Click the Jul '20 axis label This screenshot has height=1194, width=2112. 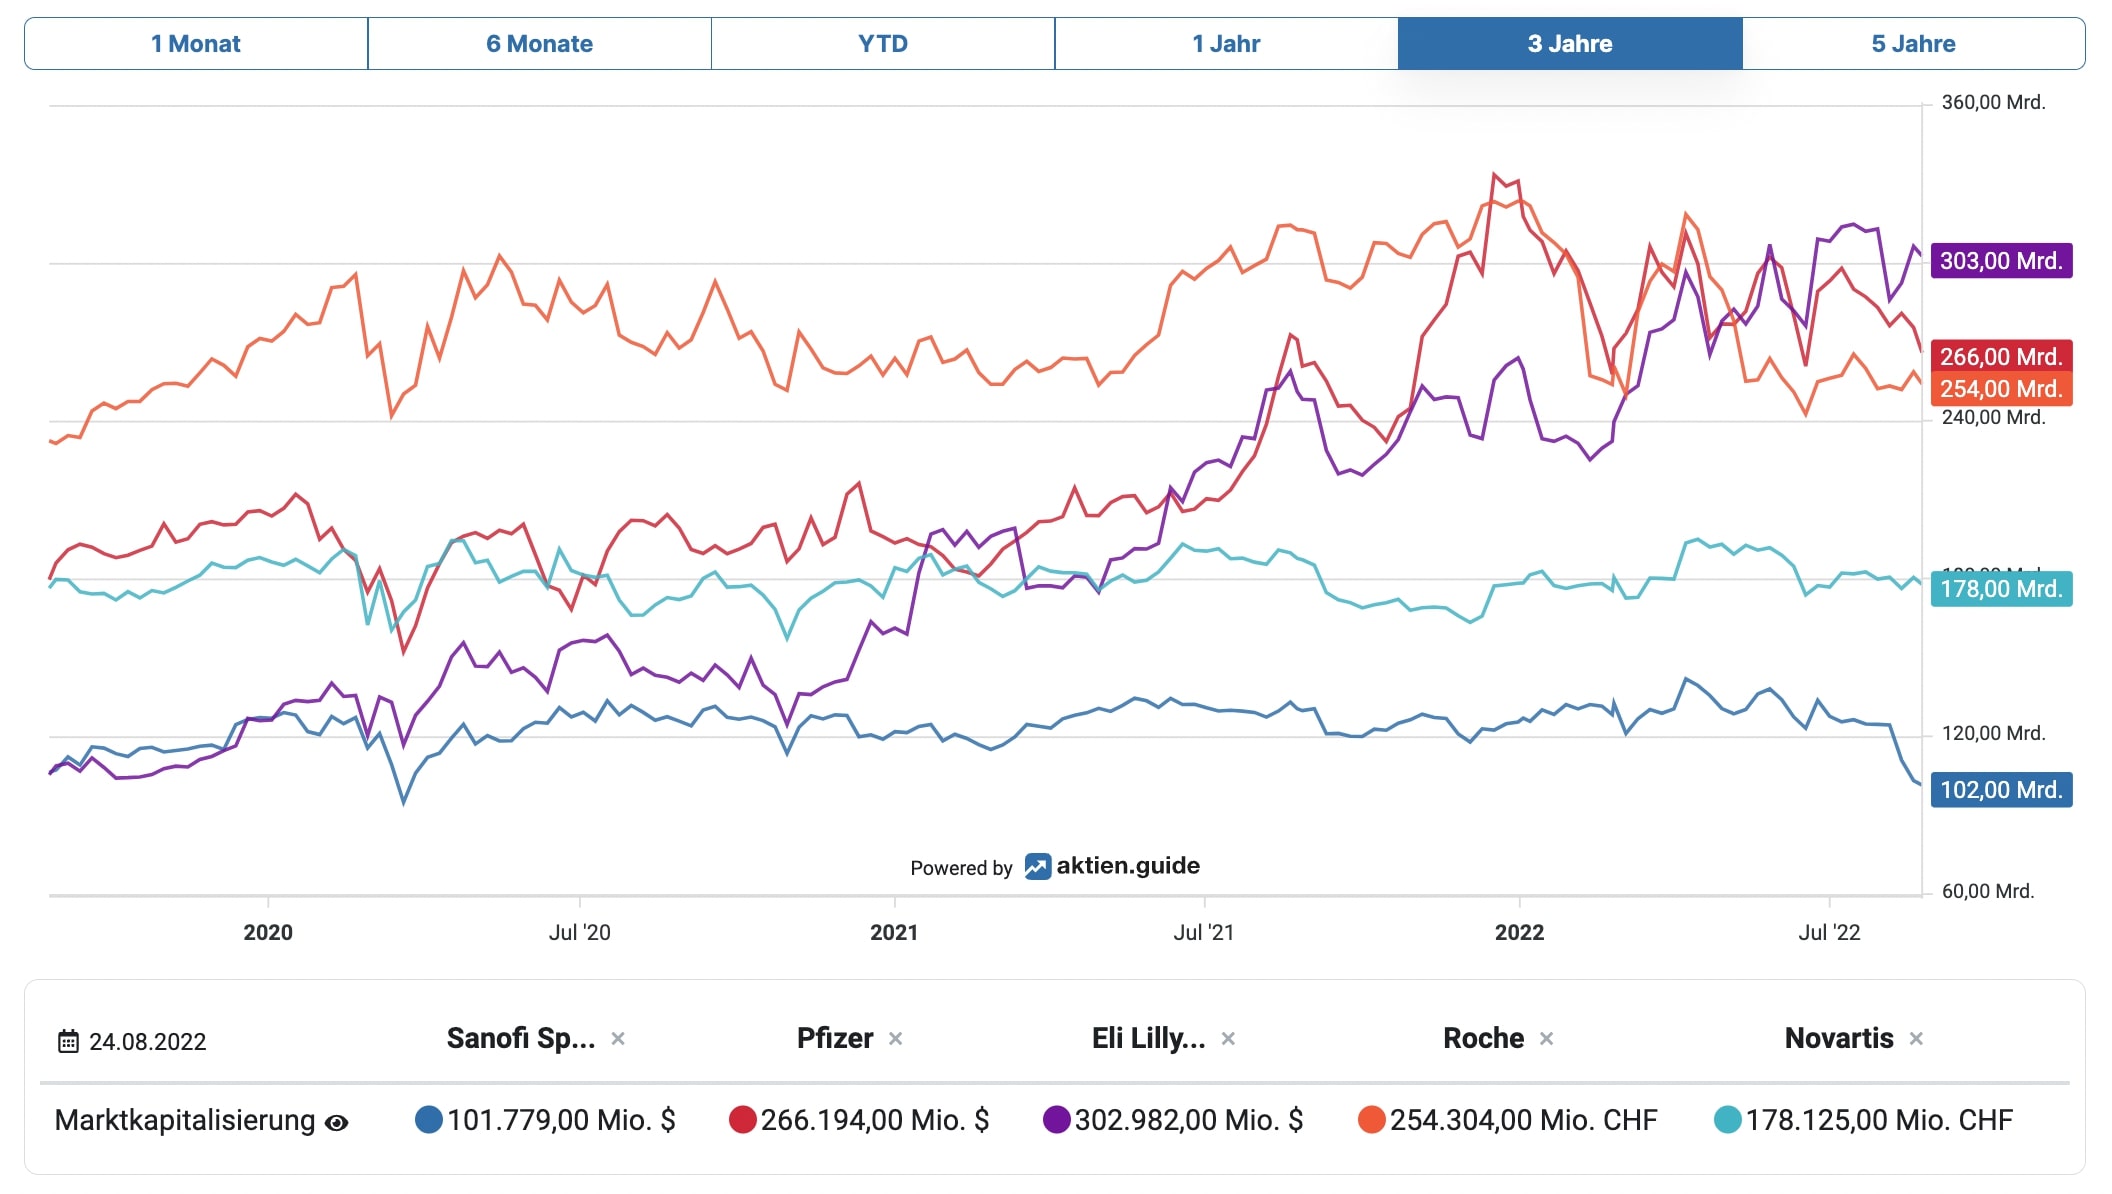(580, 933)
